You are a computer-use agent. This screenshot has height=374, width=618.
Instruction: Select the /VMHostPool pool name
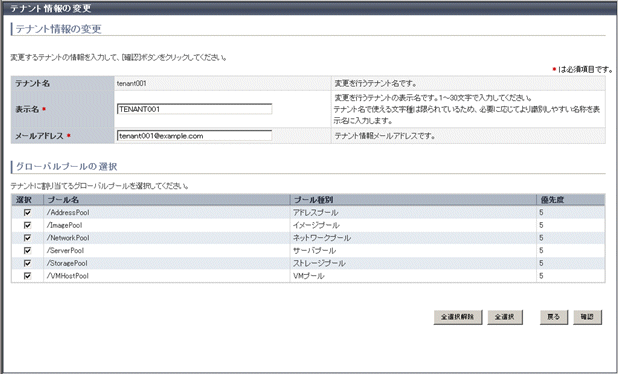pos(68,276)
